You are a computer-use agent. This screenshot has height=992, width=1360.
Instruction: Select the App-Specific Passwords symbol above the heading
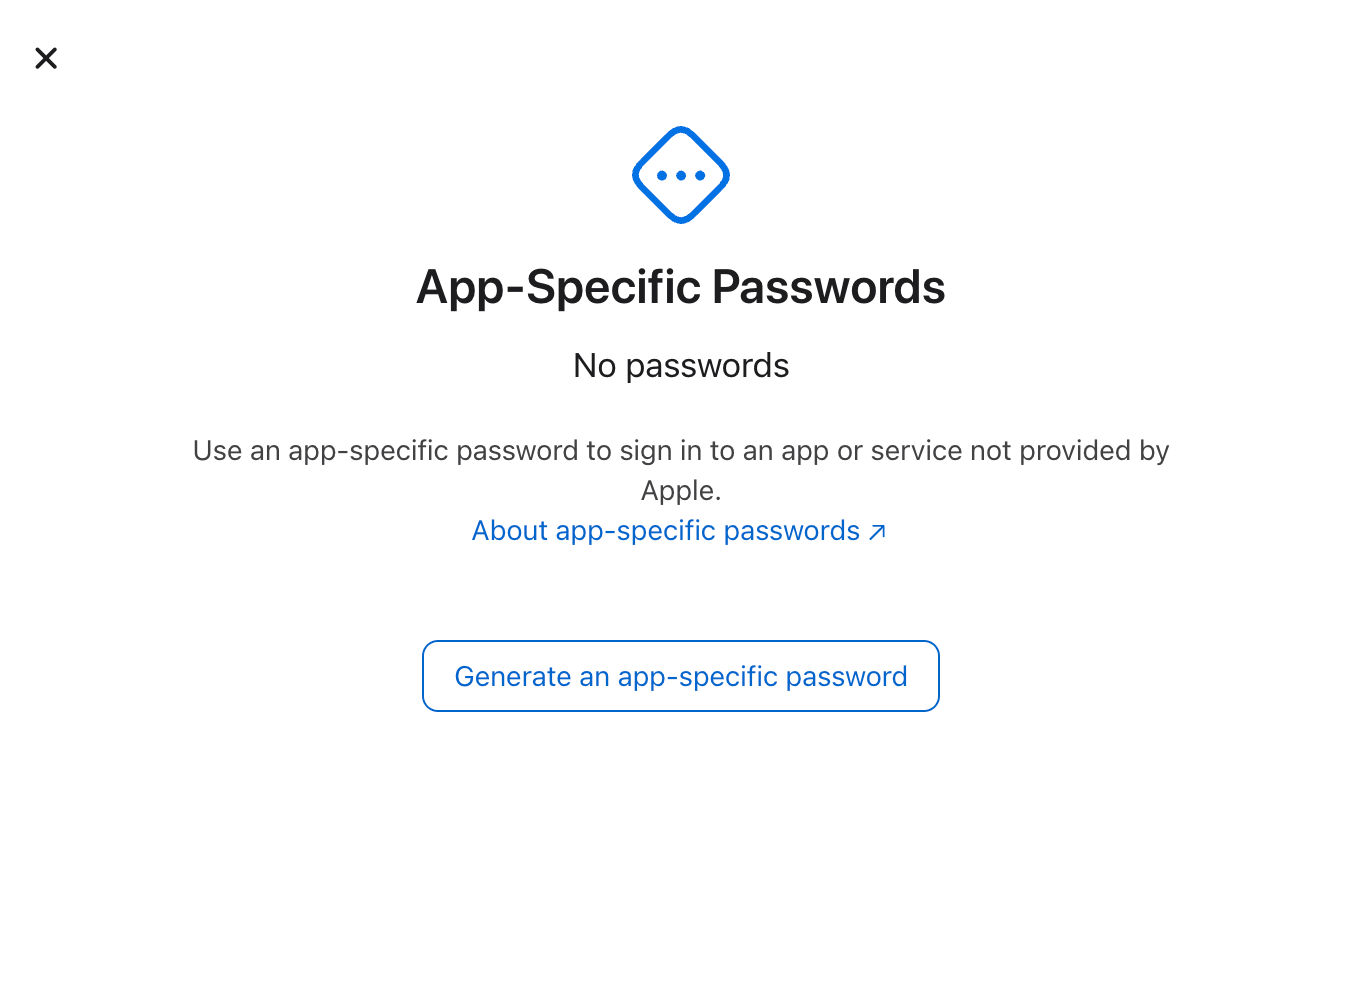pyautogui.click(x=681, y=174)
